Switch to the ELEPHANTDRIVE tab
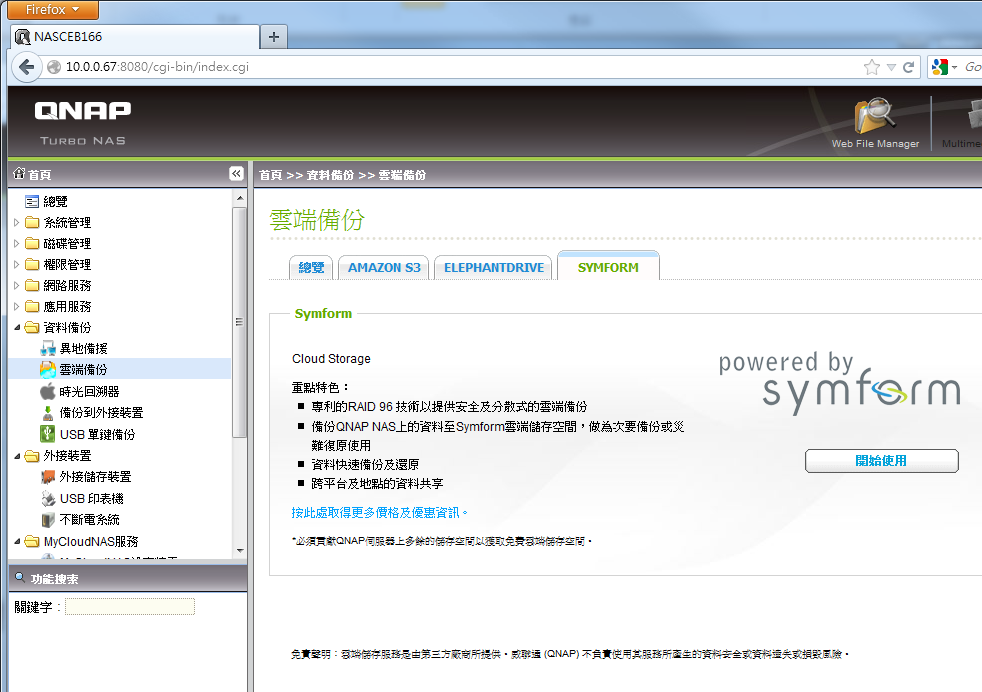 [494, 267]
